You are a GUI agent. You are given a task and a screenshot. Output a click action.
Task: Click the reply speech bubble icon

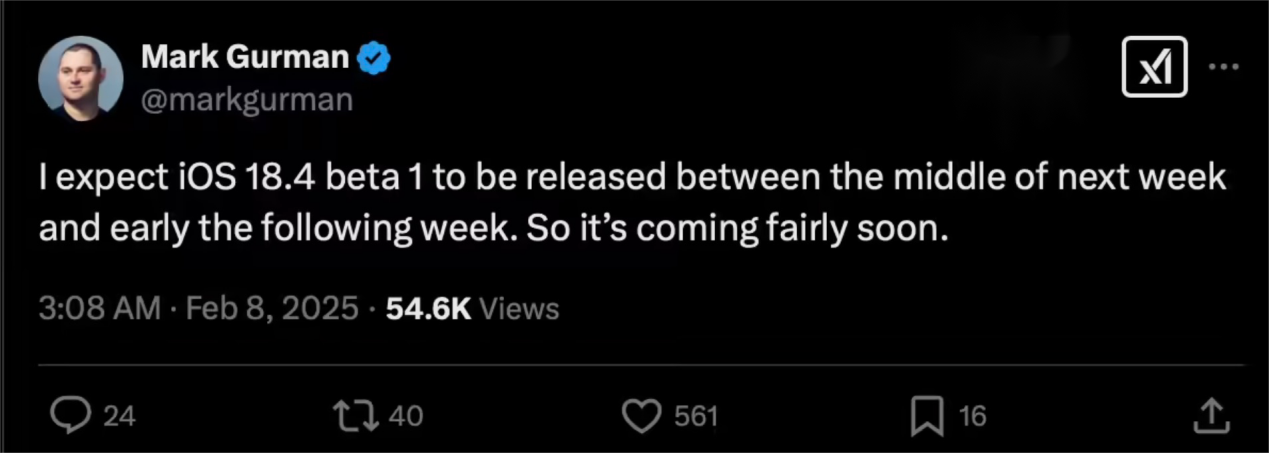[70, 416]
